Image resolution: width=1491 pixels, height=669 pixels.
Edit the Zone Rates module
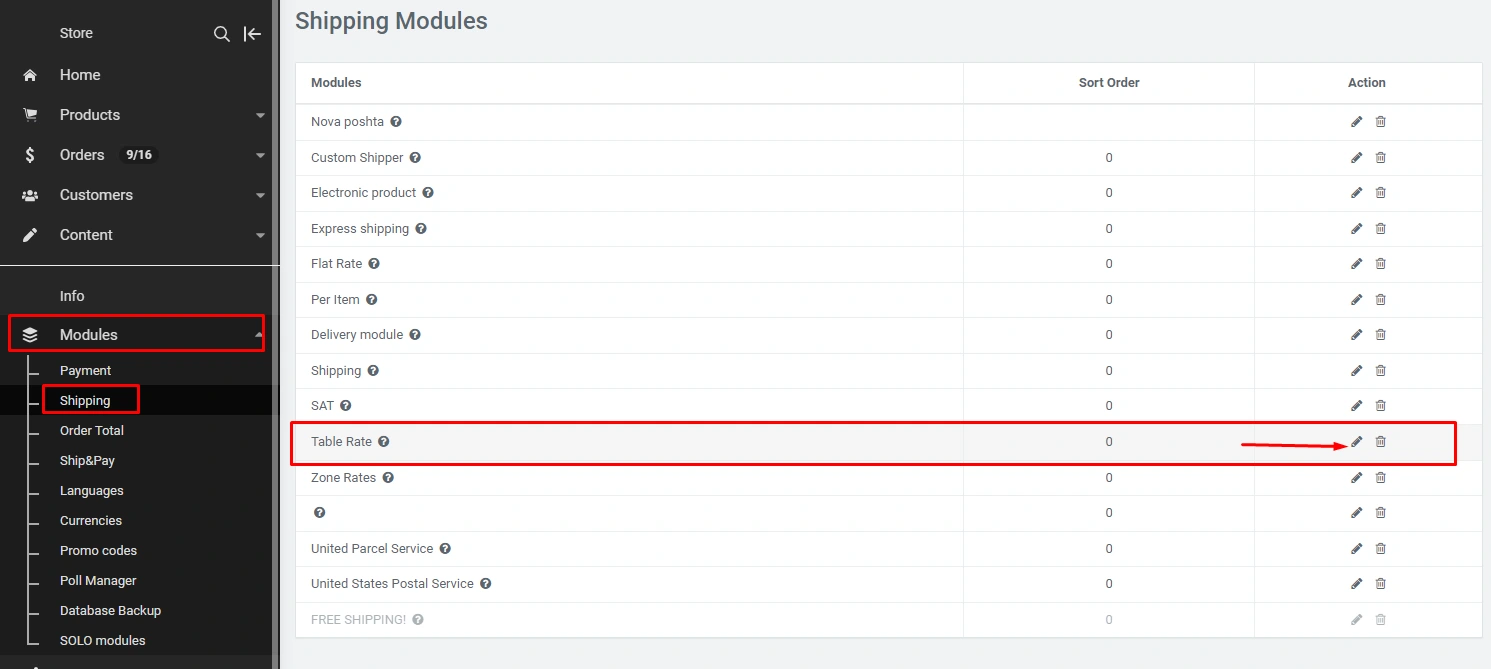[1357, 478]
